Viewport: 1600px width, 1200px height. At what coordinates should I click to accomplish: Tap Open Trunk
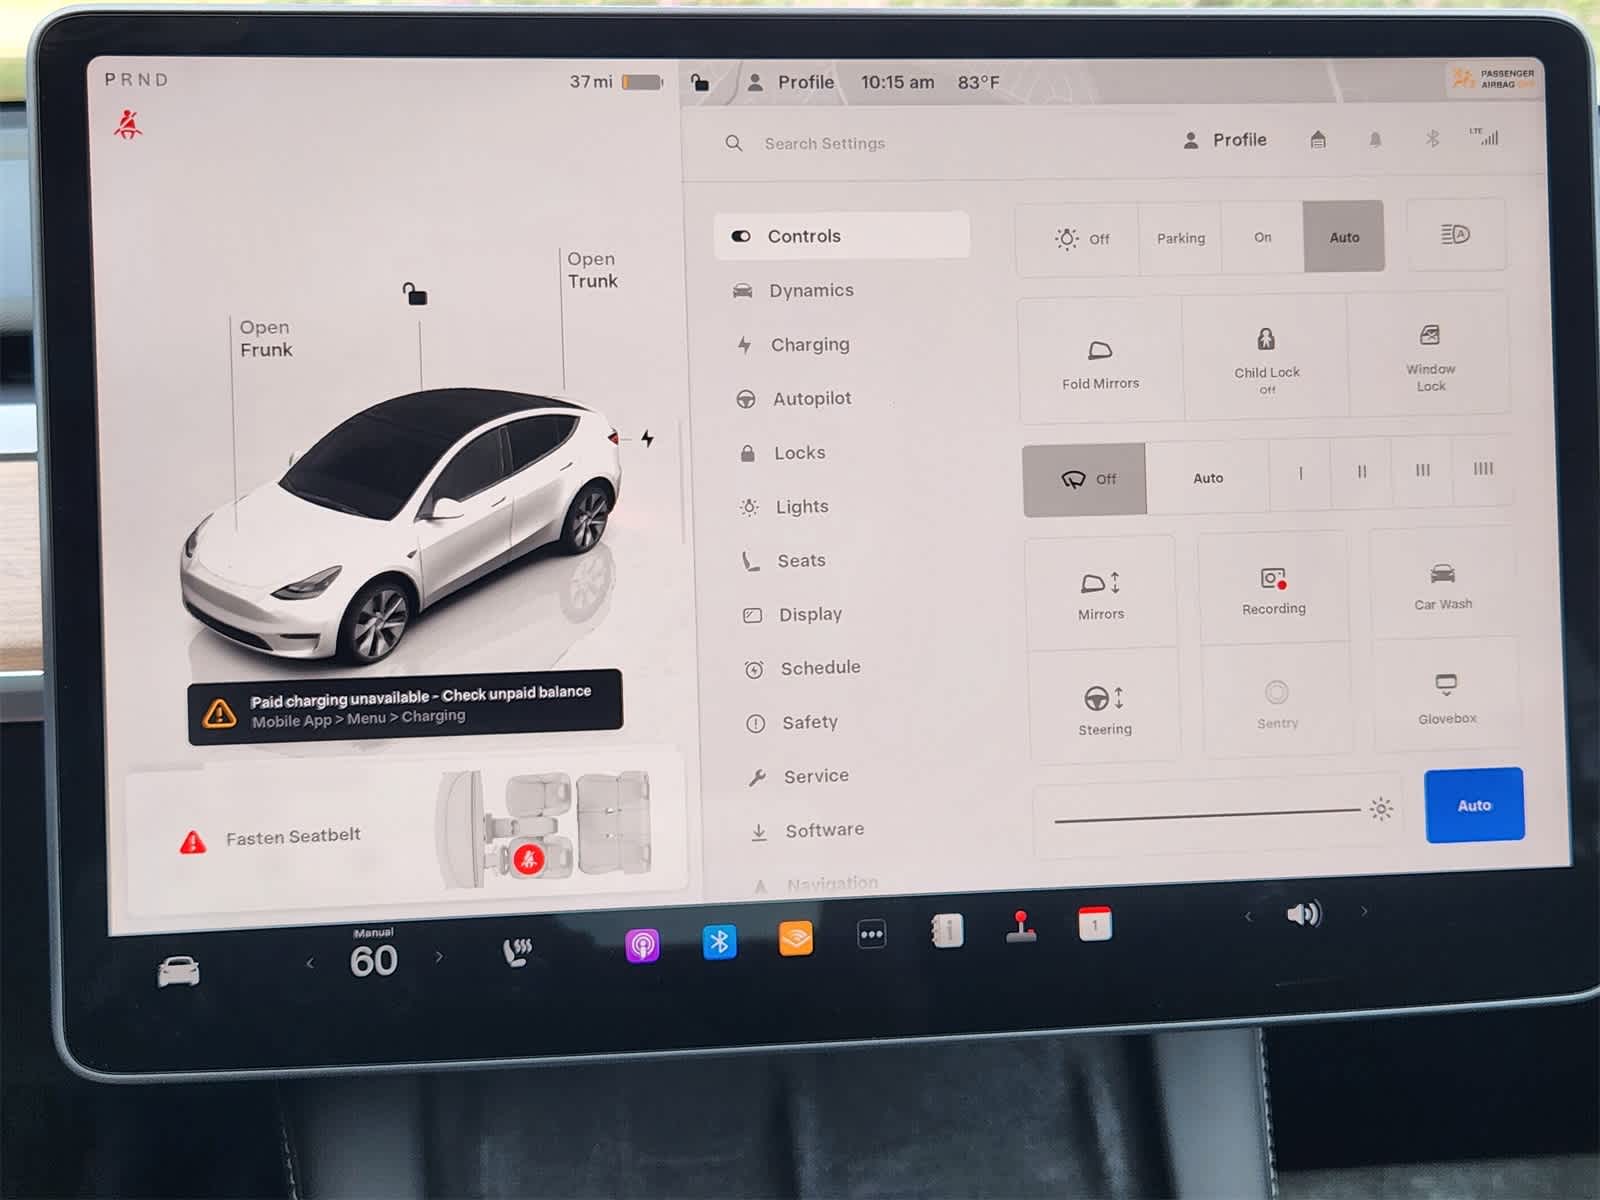point(592,270)
